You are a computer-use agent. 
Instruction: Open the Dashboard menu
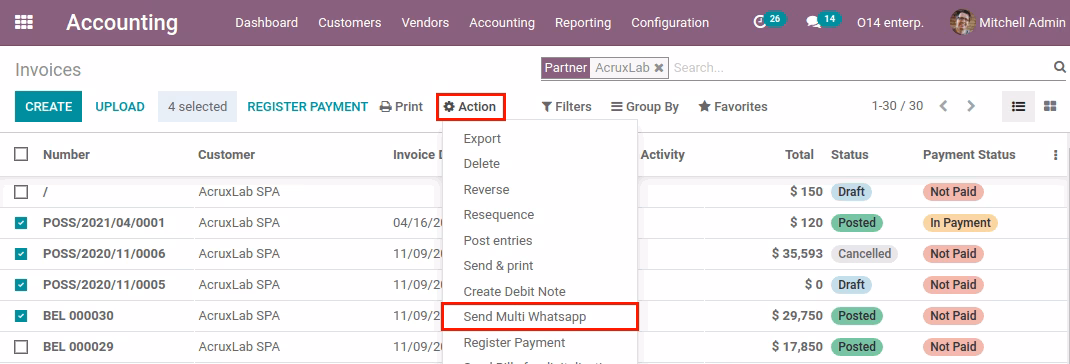(x=266, y=23)
